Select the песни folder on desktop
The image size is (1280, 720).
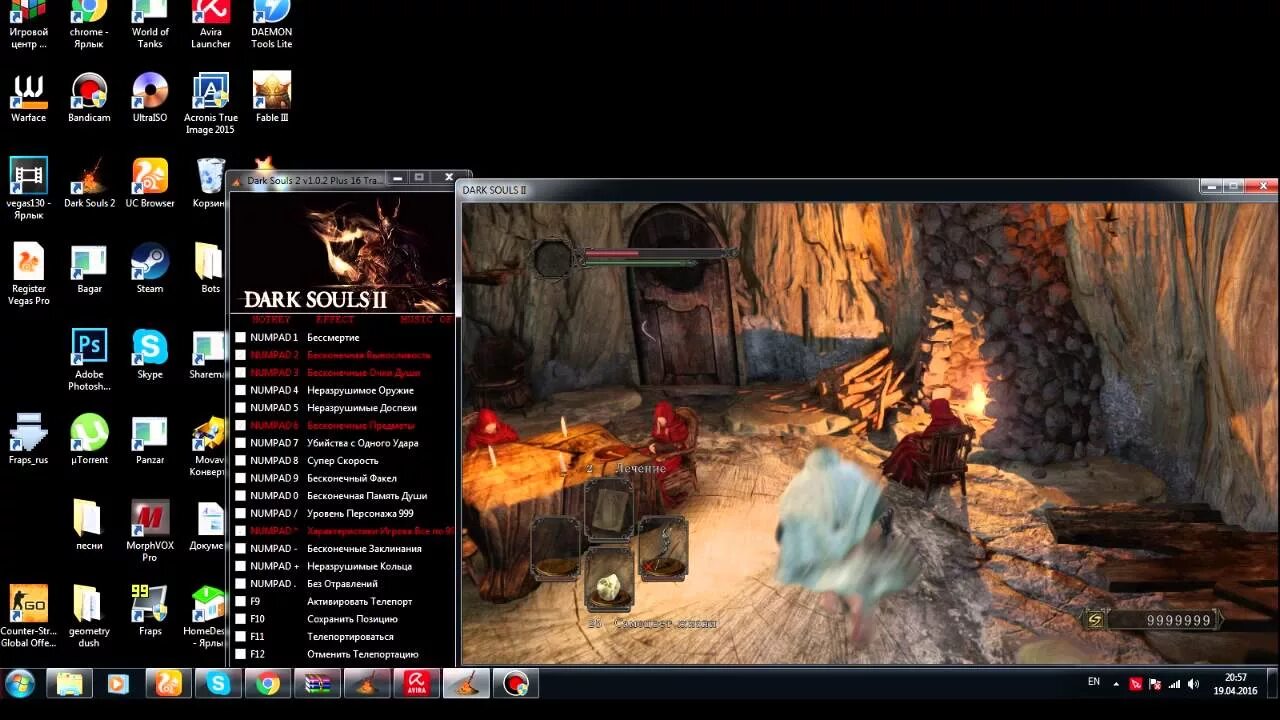coord(89,525)
